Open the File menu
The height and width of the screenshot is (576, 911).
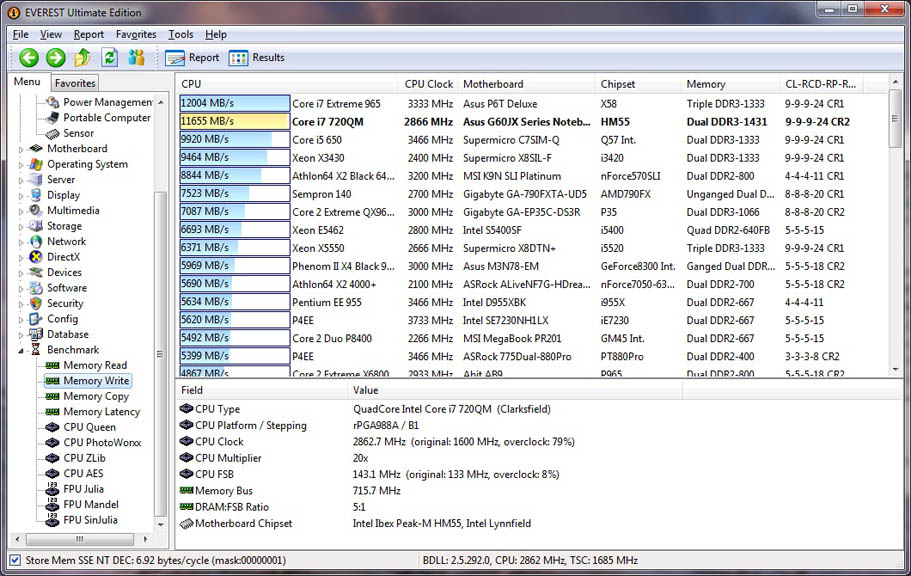[x=20, y=34]
